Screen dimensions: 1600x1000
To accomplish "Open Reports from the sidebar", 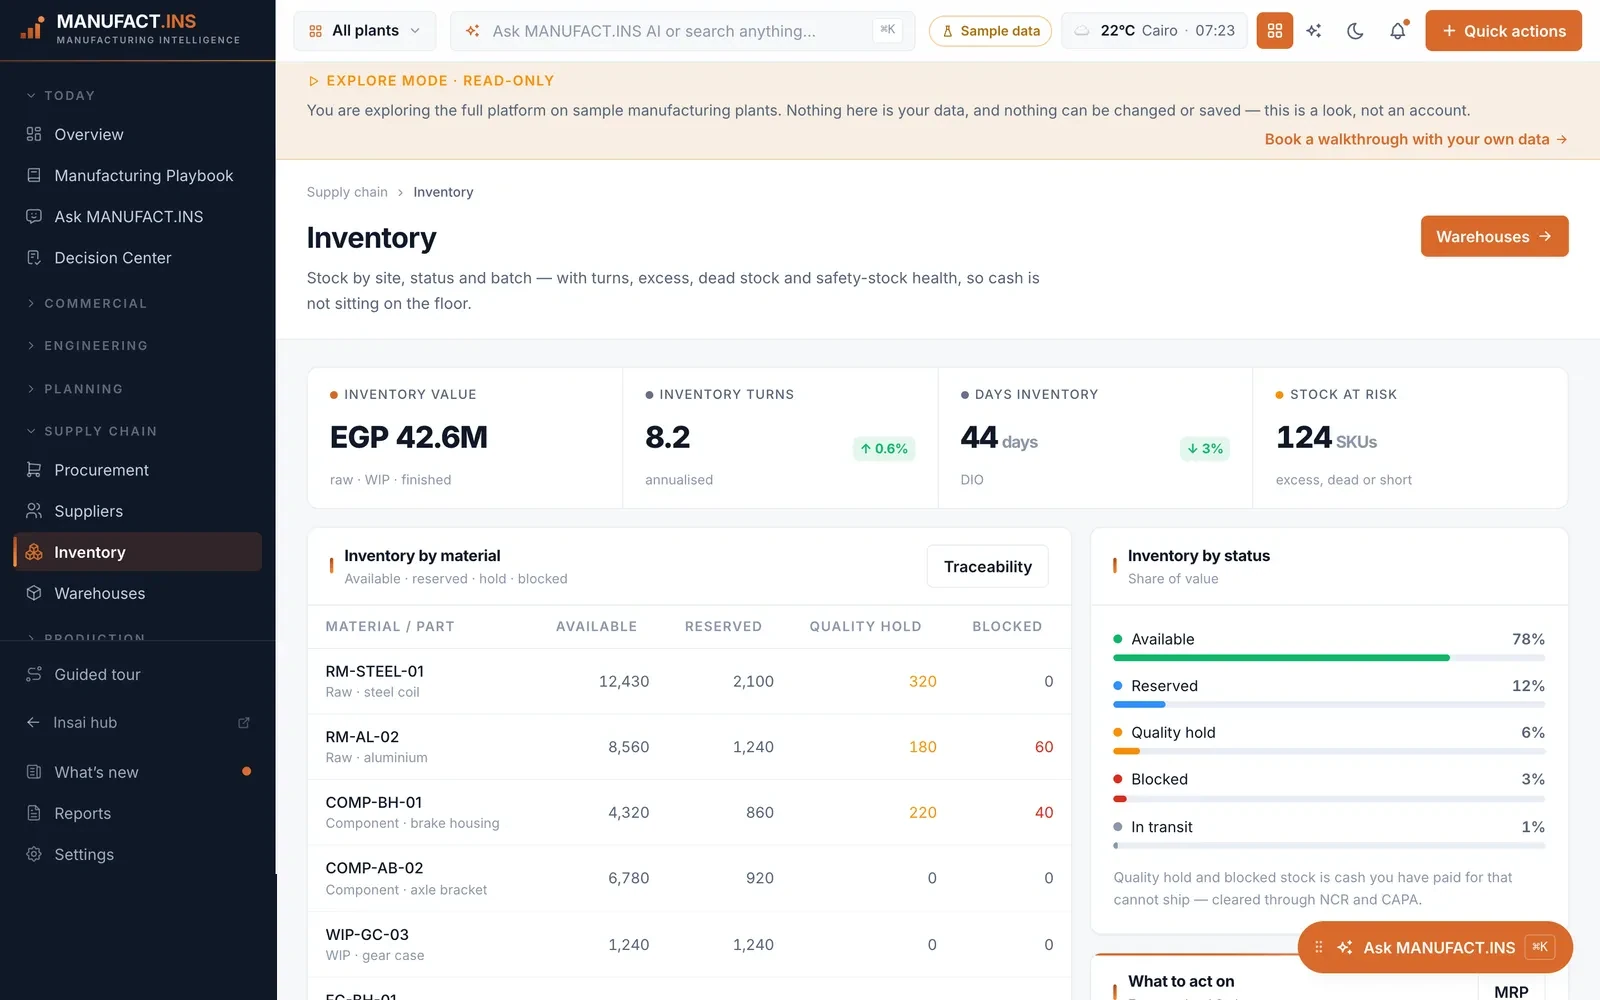I will pos(138,813).
